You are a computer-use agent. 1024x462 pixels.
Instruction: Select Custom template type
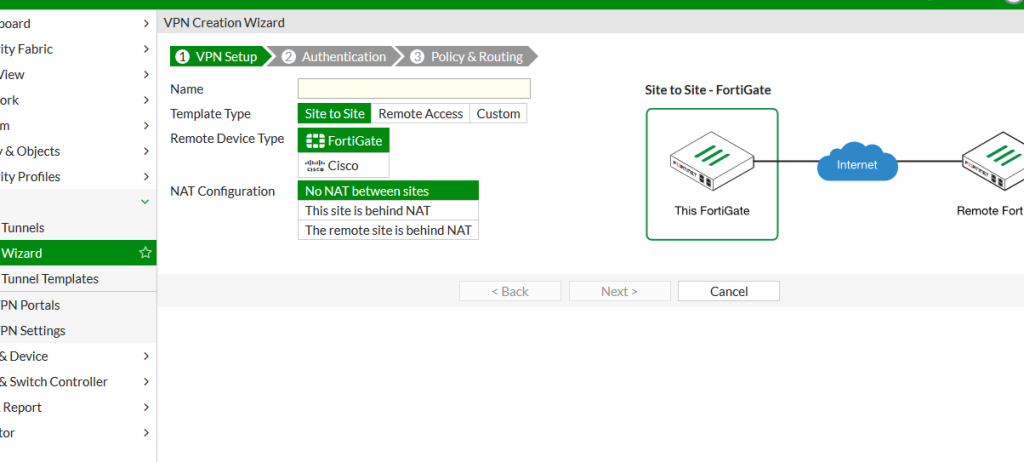click(x=498, y=114)
